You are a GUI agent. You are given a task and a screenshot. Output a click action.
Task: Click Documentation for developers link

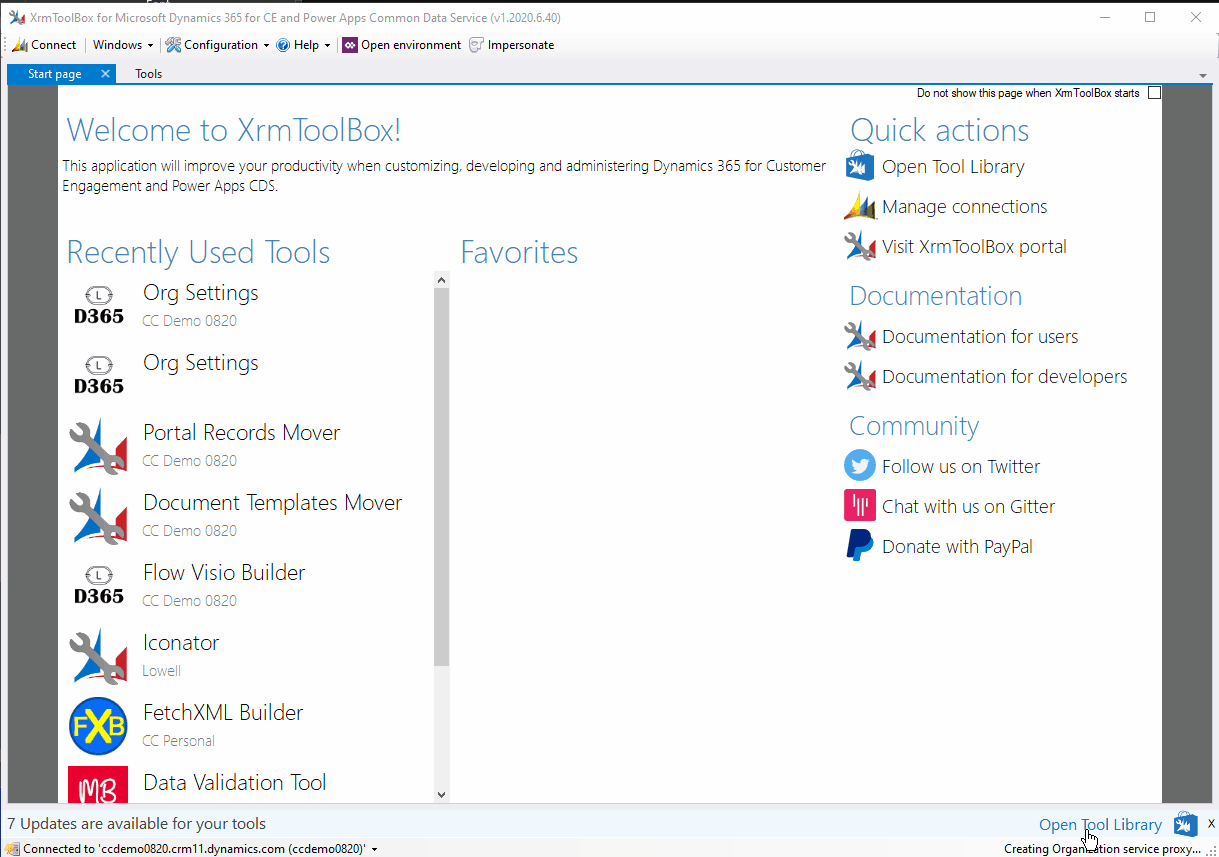[1004, 377]
